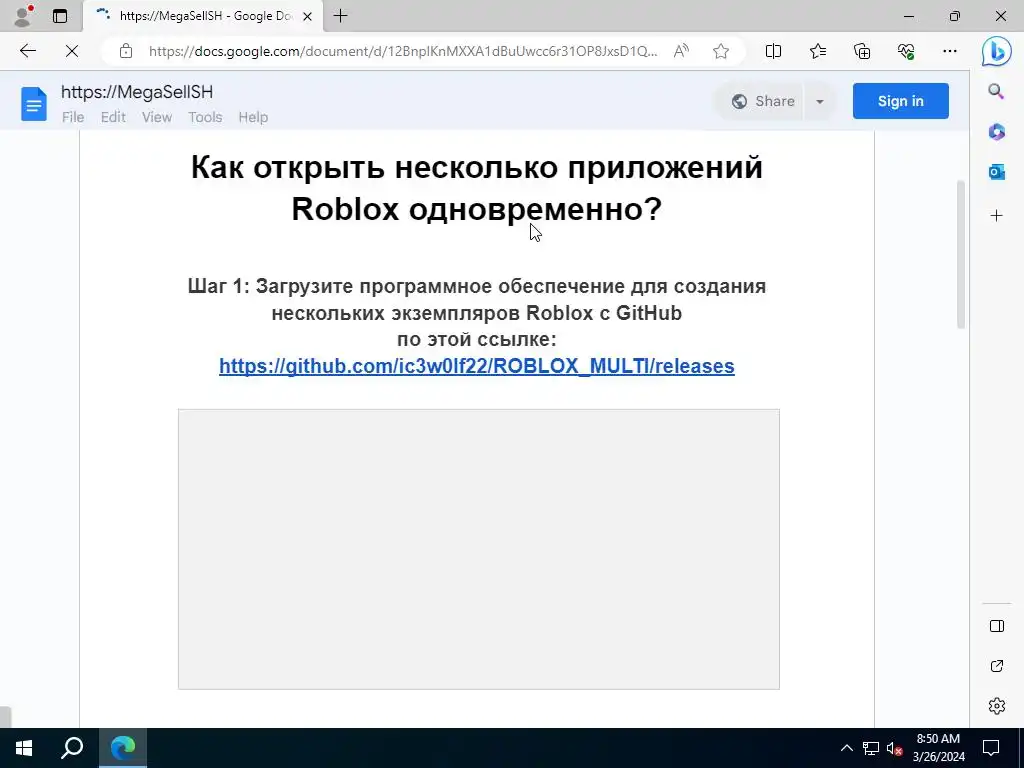Open Outlook sidebar app
Screen dimensions: 1024x768
[x=996, y=172]
